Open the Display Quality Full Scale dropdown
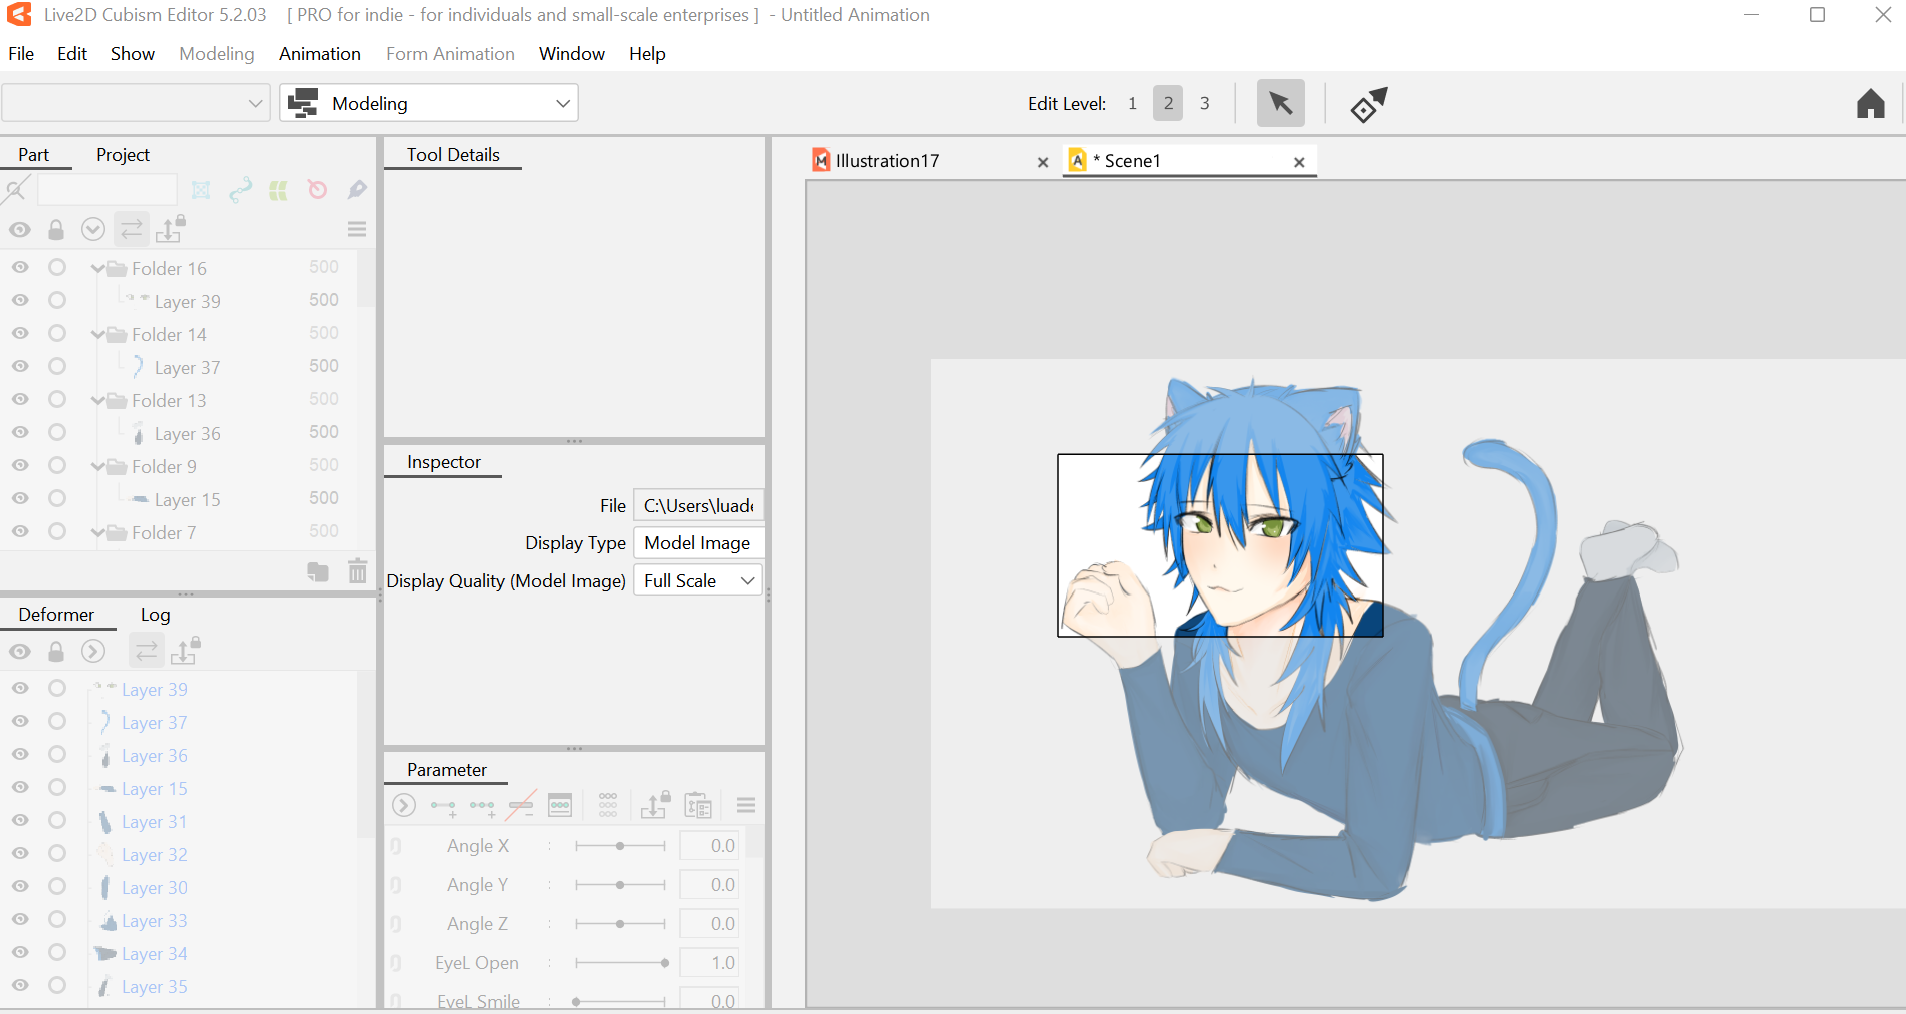The image size is (1906, 1014). point(698,581)
